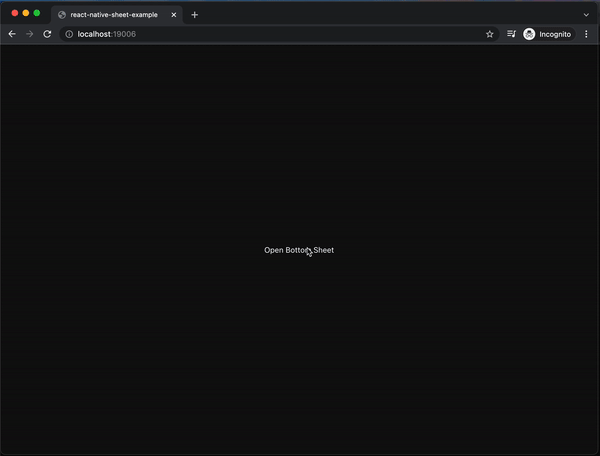Screen dimensions: 600x456
Task: View site information icon in address bar
Action: (x=69, y=34)
